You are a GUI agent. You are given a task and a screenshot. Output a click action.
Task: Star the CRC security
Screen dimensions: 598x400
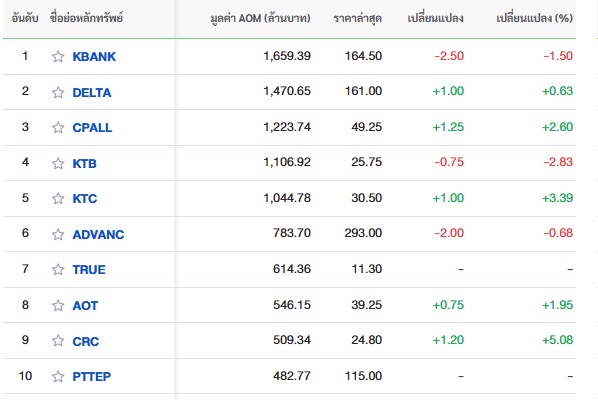tap(58, 341)
